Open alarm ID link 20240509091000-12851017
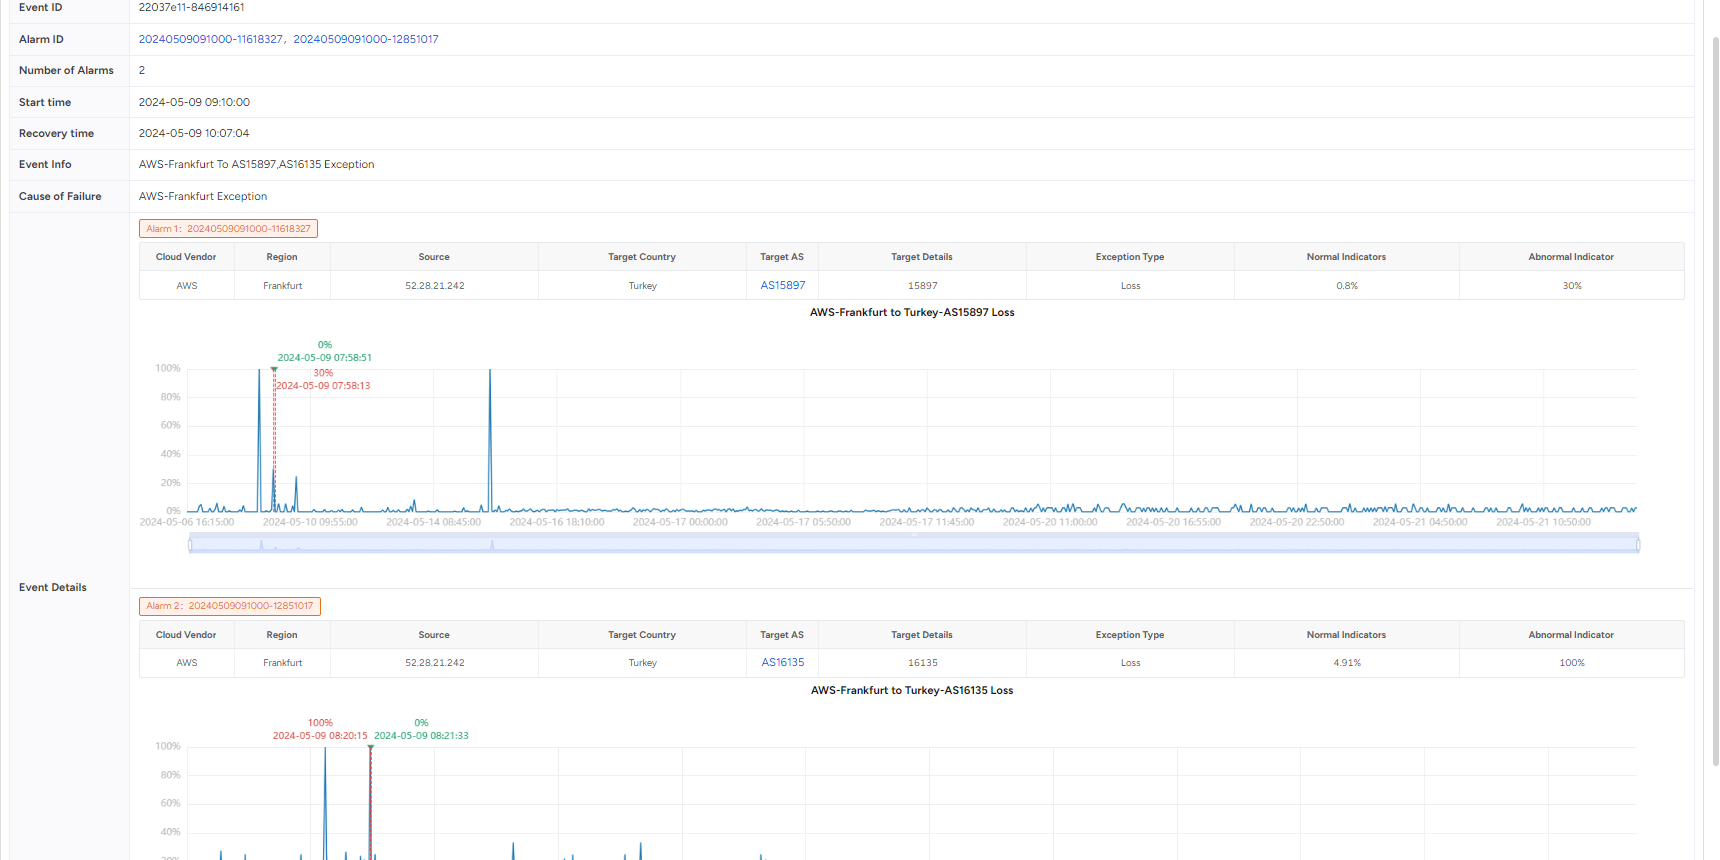 point(366,39)
